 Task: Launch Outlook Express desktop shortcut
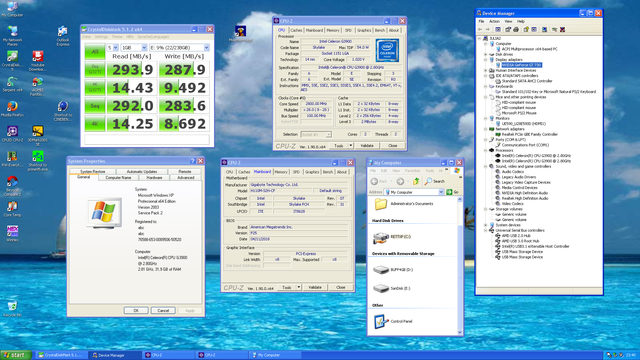pyautogui.click(x=62, y=36)
